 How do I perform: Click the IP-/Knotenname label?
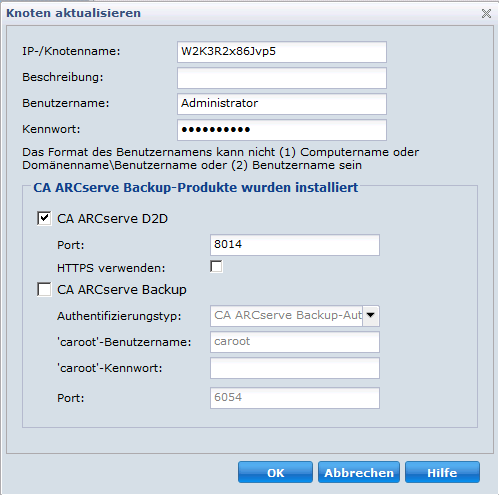click(x=71, y=51)
